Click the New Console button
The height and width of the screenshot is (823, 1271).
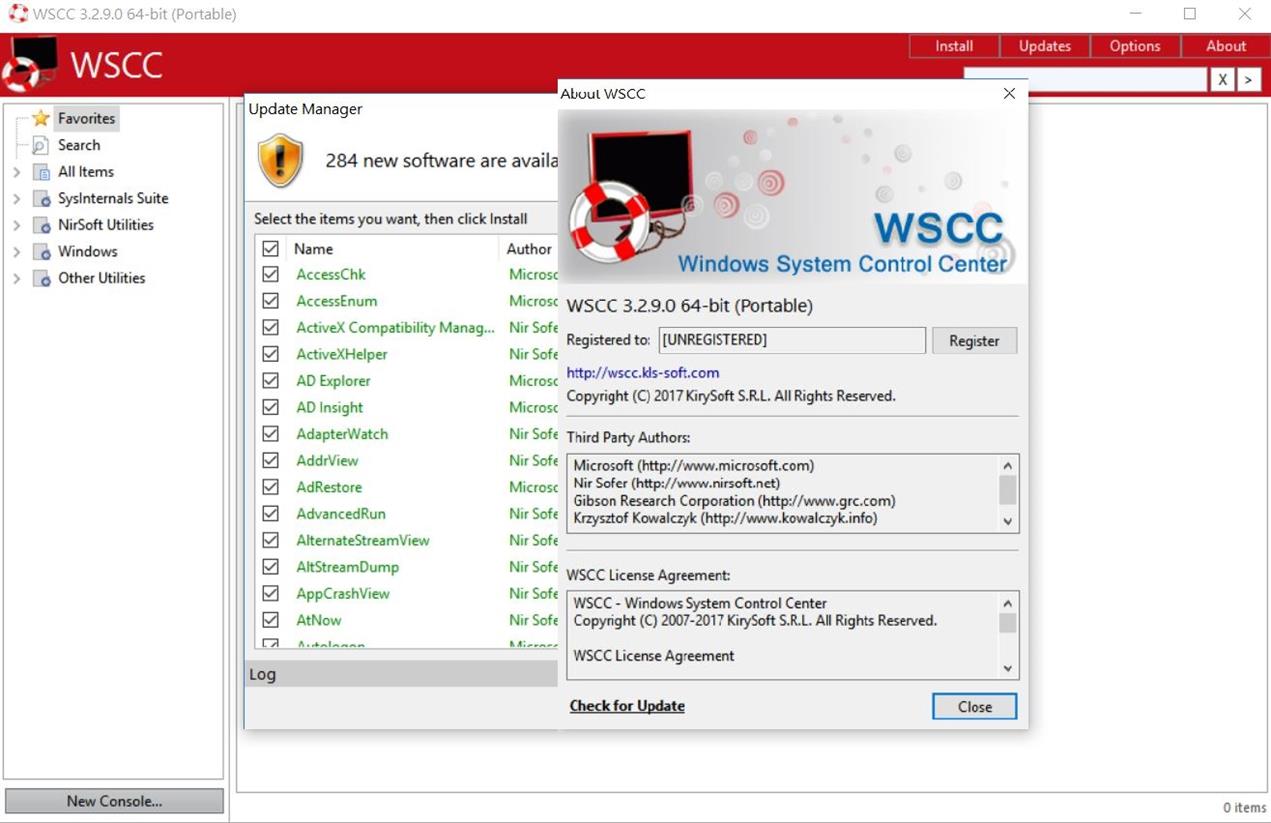(114, 801)
